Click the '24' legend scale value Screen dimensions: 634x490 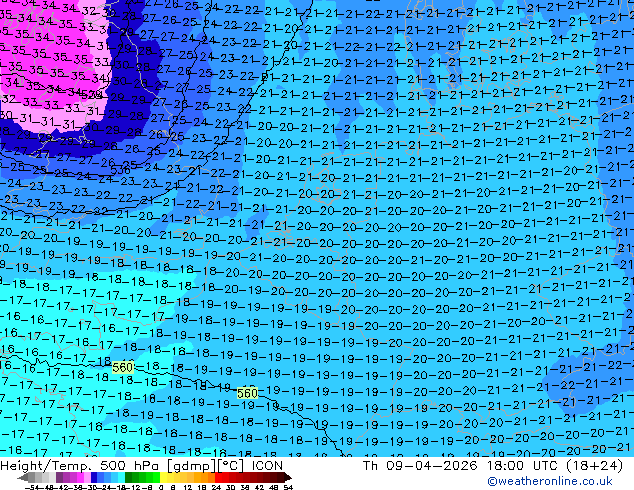tap(216, 487)
